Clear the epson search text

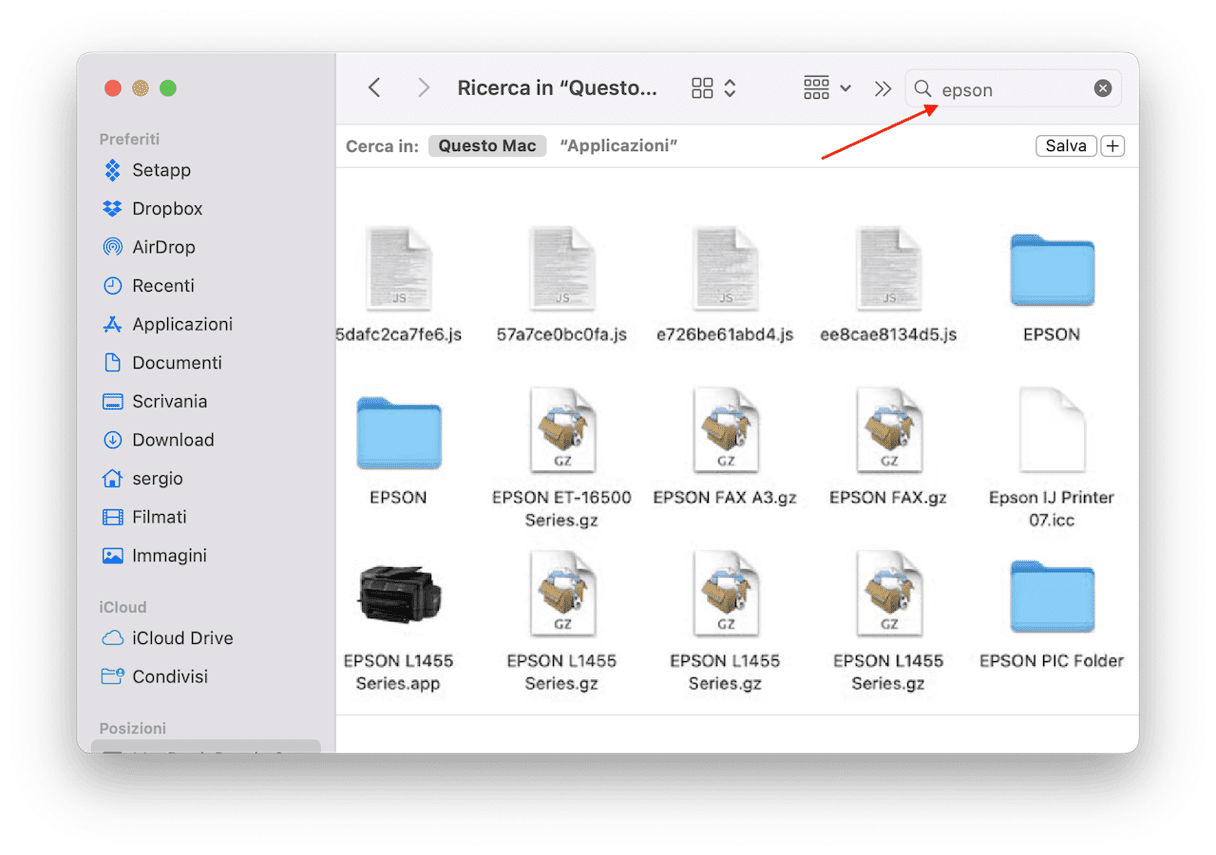[1102, 89]
